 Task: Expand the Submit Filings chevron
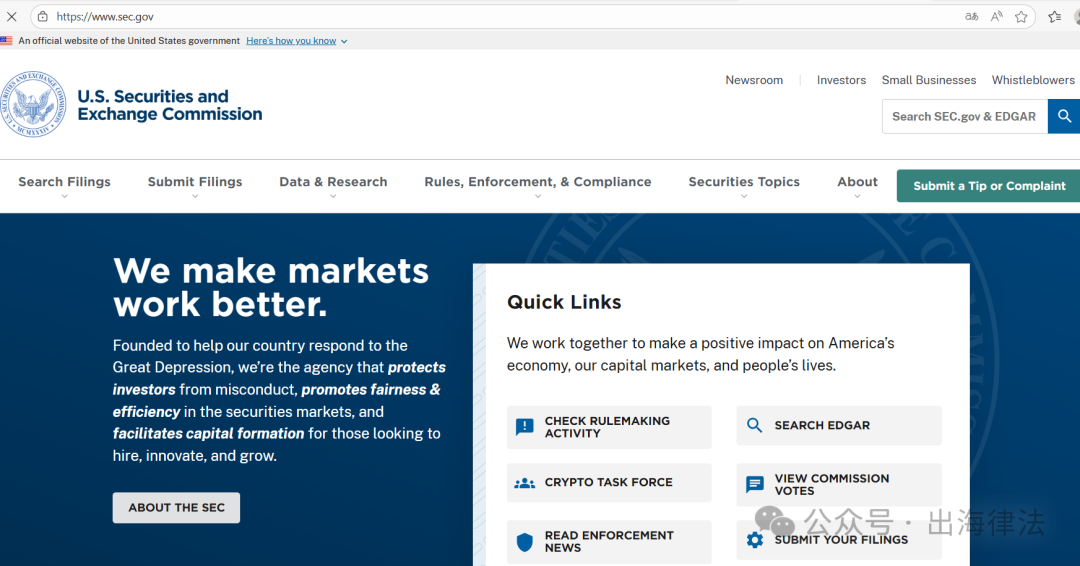(195, 196)
